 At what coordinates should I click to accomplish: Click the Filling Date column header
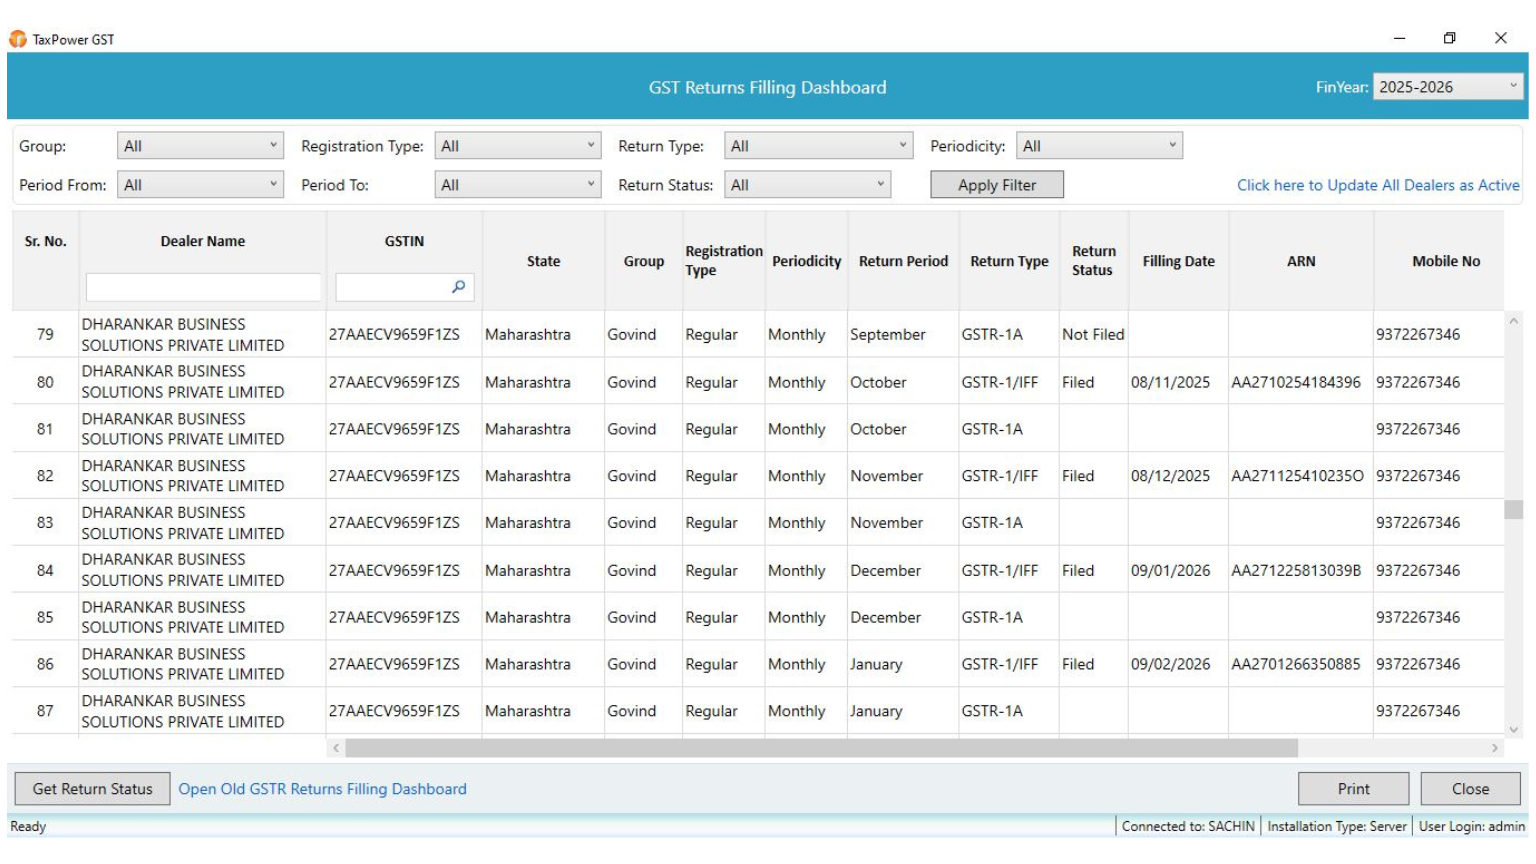1178,261
